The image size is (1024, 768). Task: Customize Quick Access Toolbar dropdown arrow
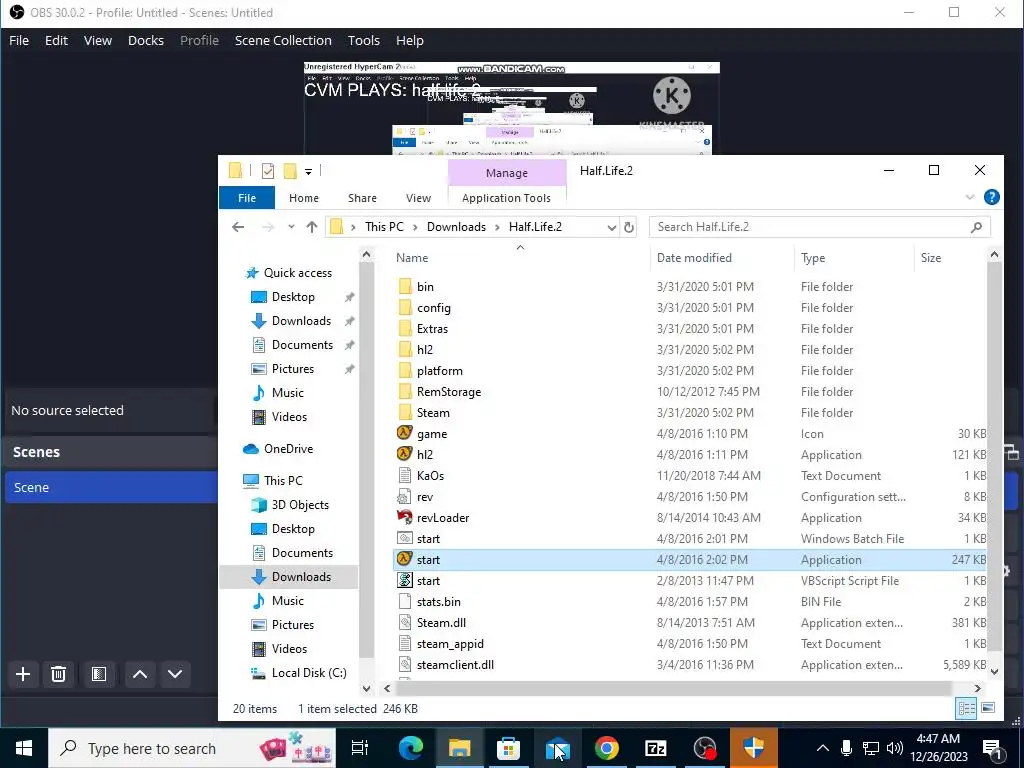(308, 172)
